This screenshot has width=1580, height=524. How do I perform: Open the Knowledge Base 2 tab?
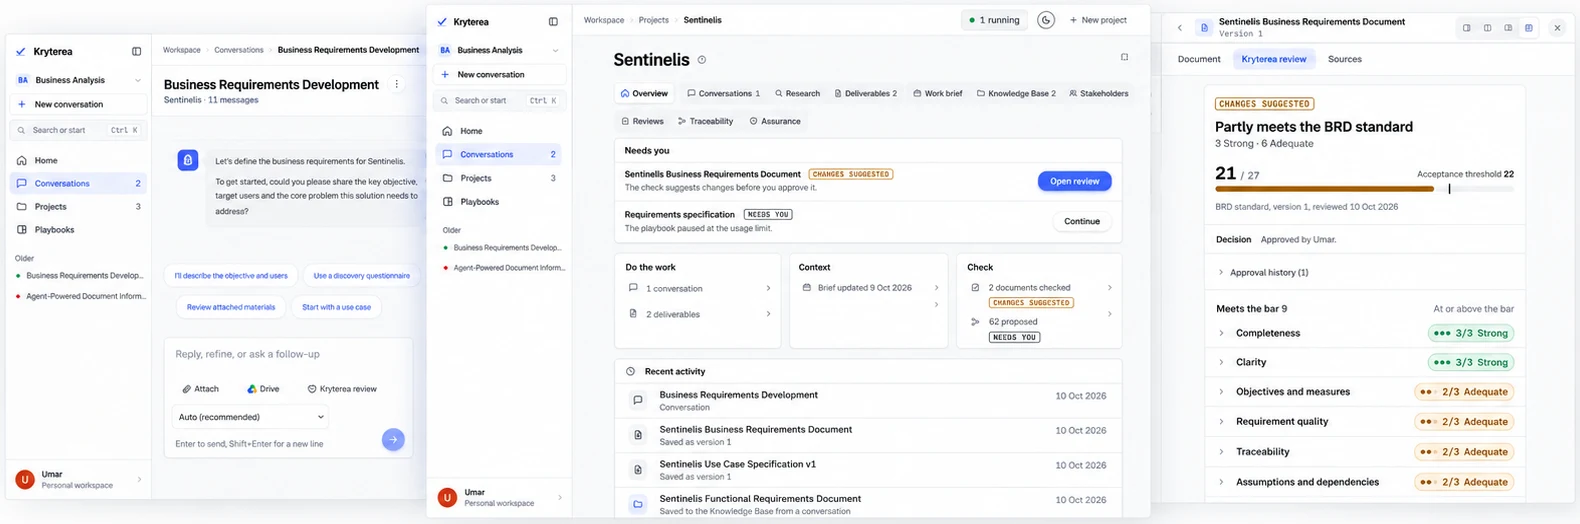[1016, 93]
